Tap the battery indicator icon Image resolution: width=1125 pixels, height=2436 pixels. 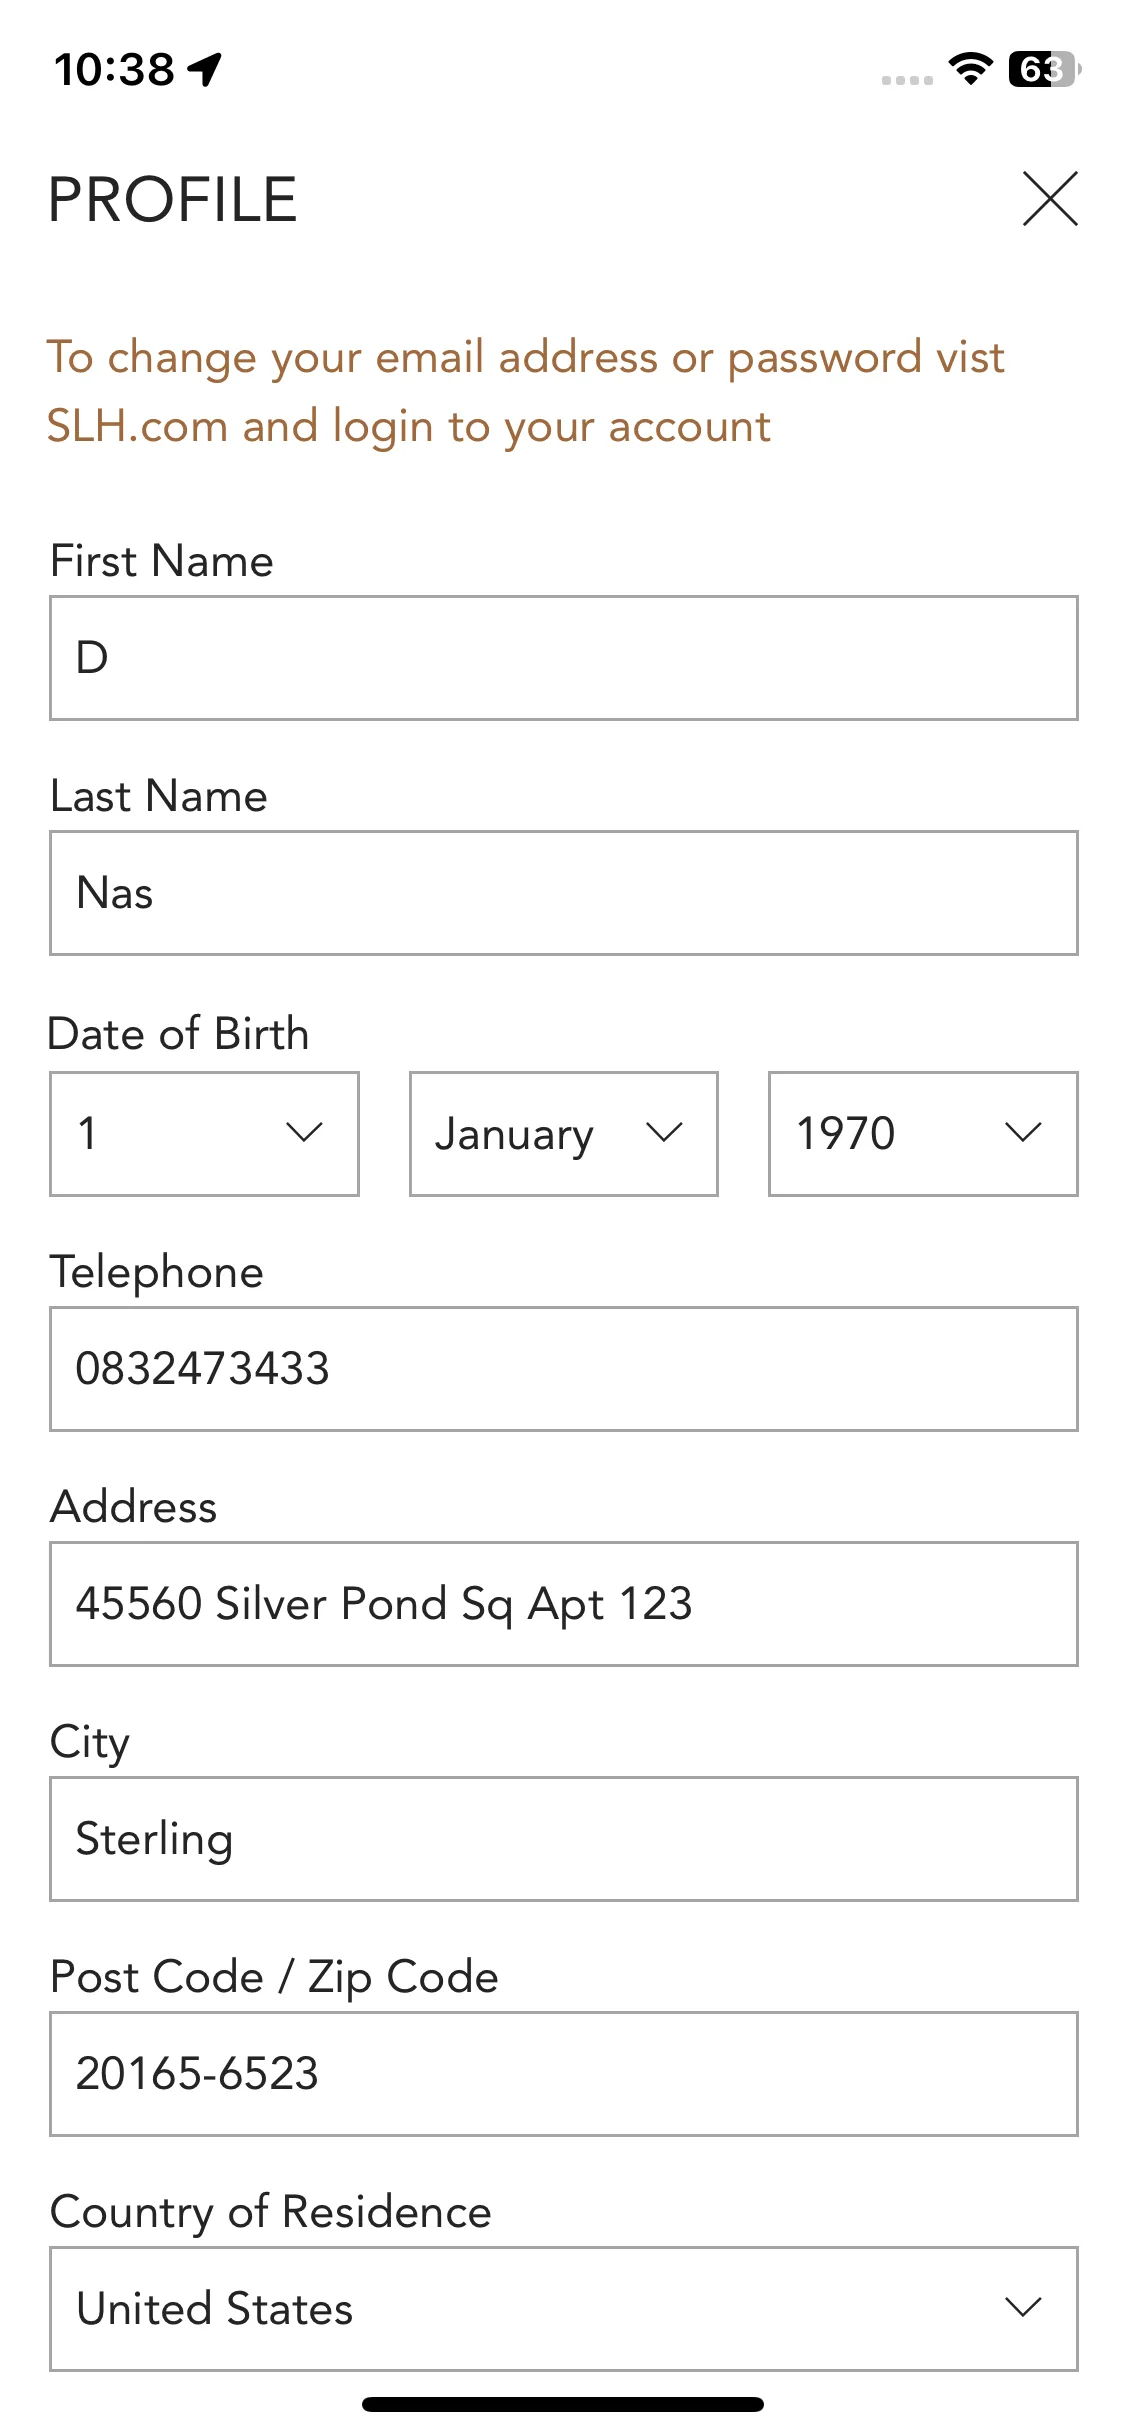click(x=1044, y=69)
